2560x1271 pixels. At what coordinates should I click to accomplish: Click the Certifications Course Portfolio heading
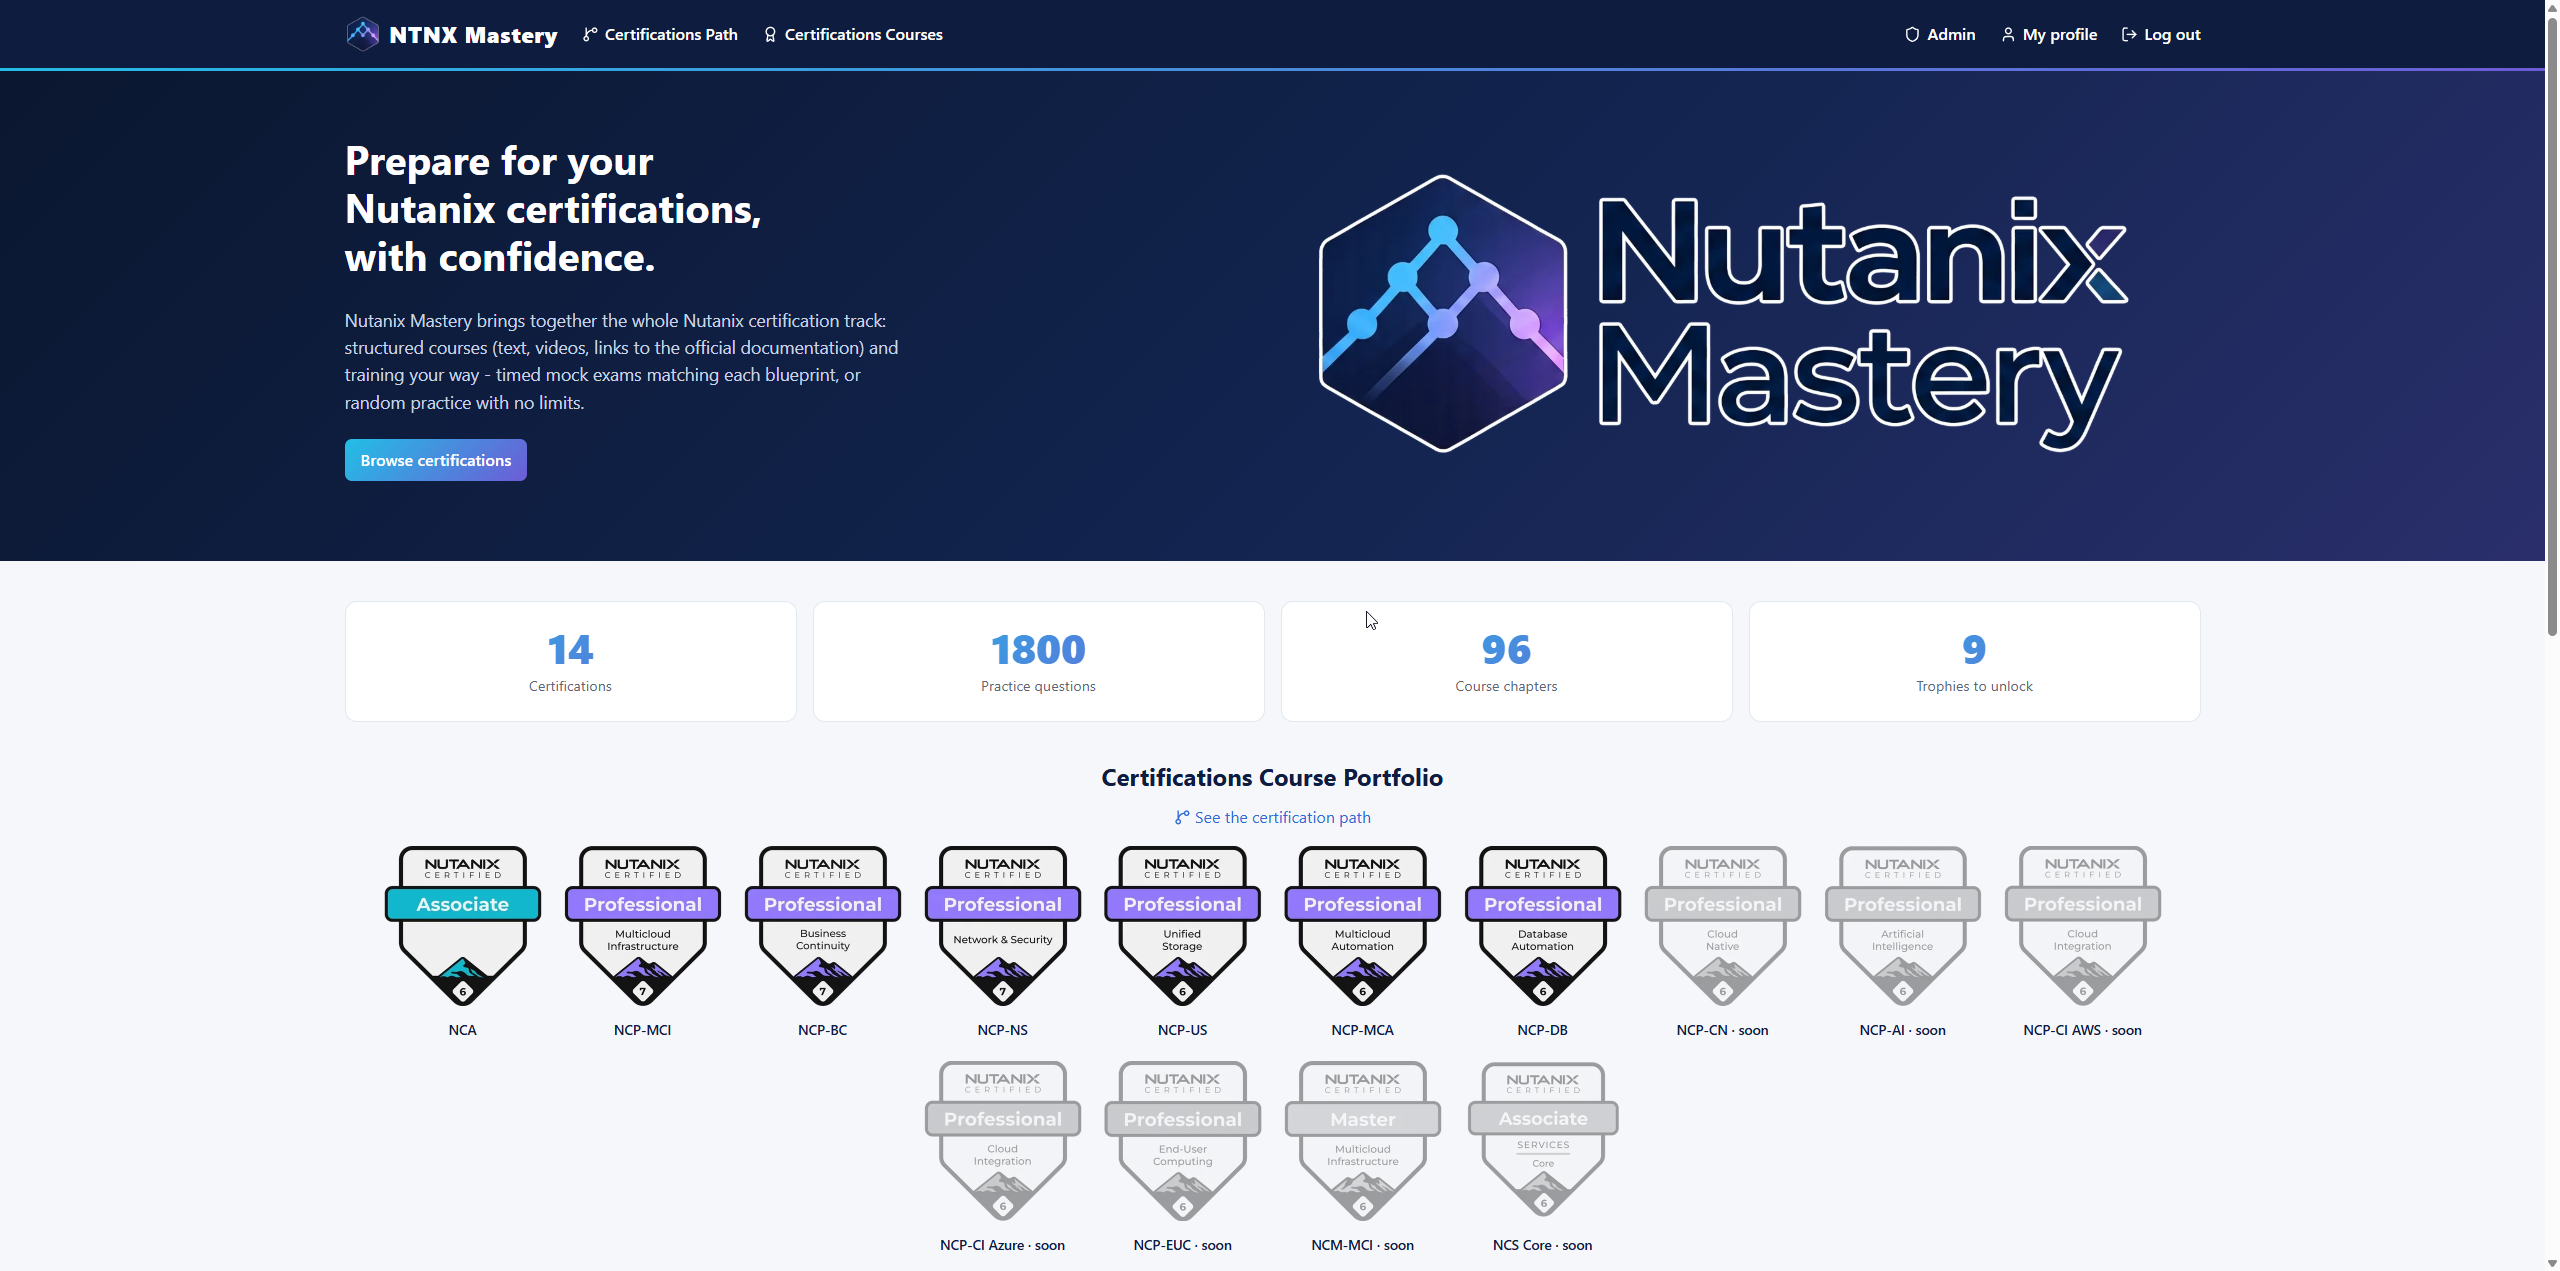1272,778
